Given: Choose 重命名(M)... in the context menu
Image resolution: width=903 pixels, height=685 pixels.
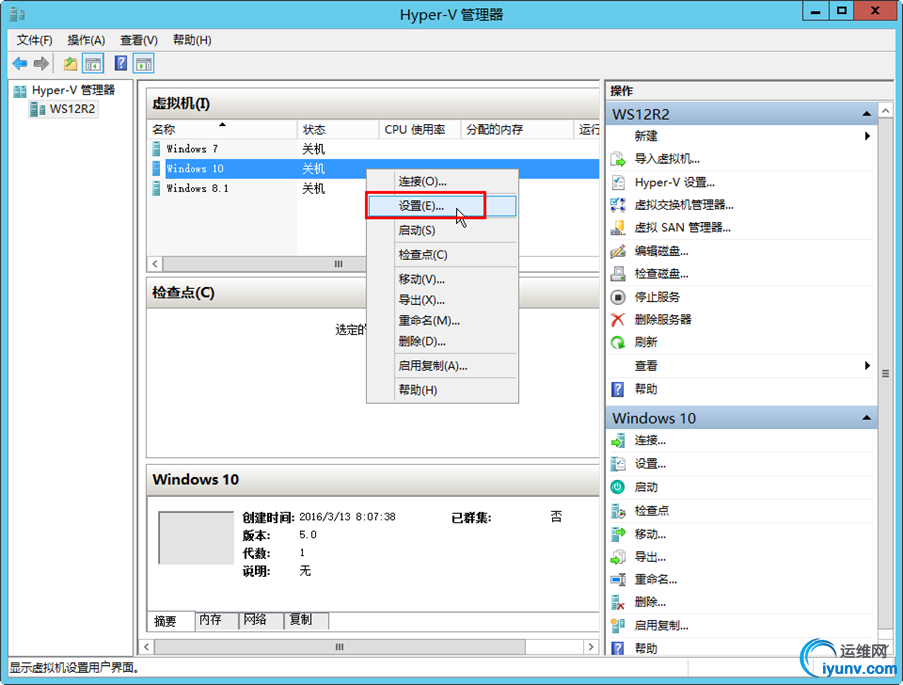Looking at the screenshot, I should pyautogui.click(x=442, y=321).
